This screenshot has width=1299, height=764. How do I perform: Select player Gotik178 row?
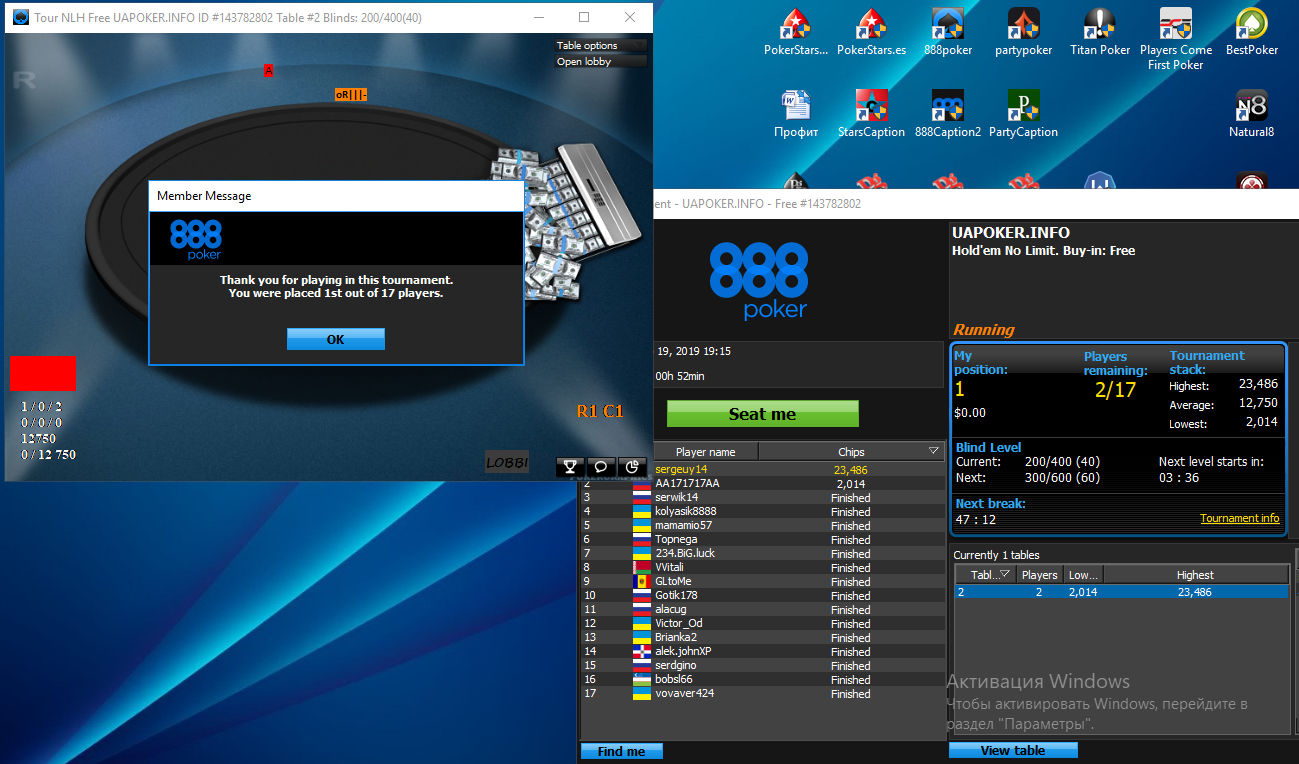[x=762, y=595]
